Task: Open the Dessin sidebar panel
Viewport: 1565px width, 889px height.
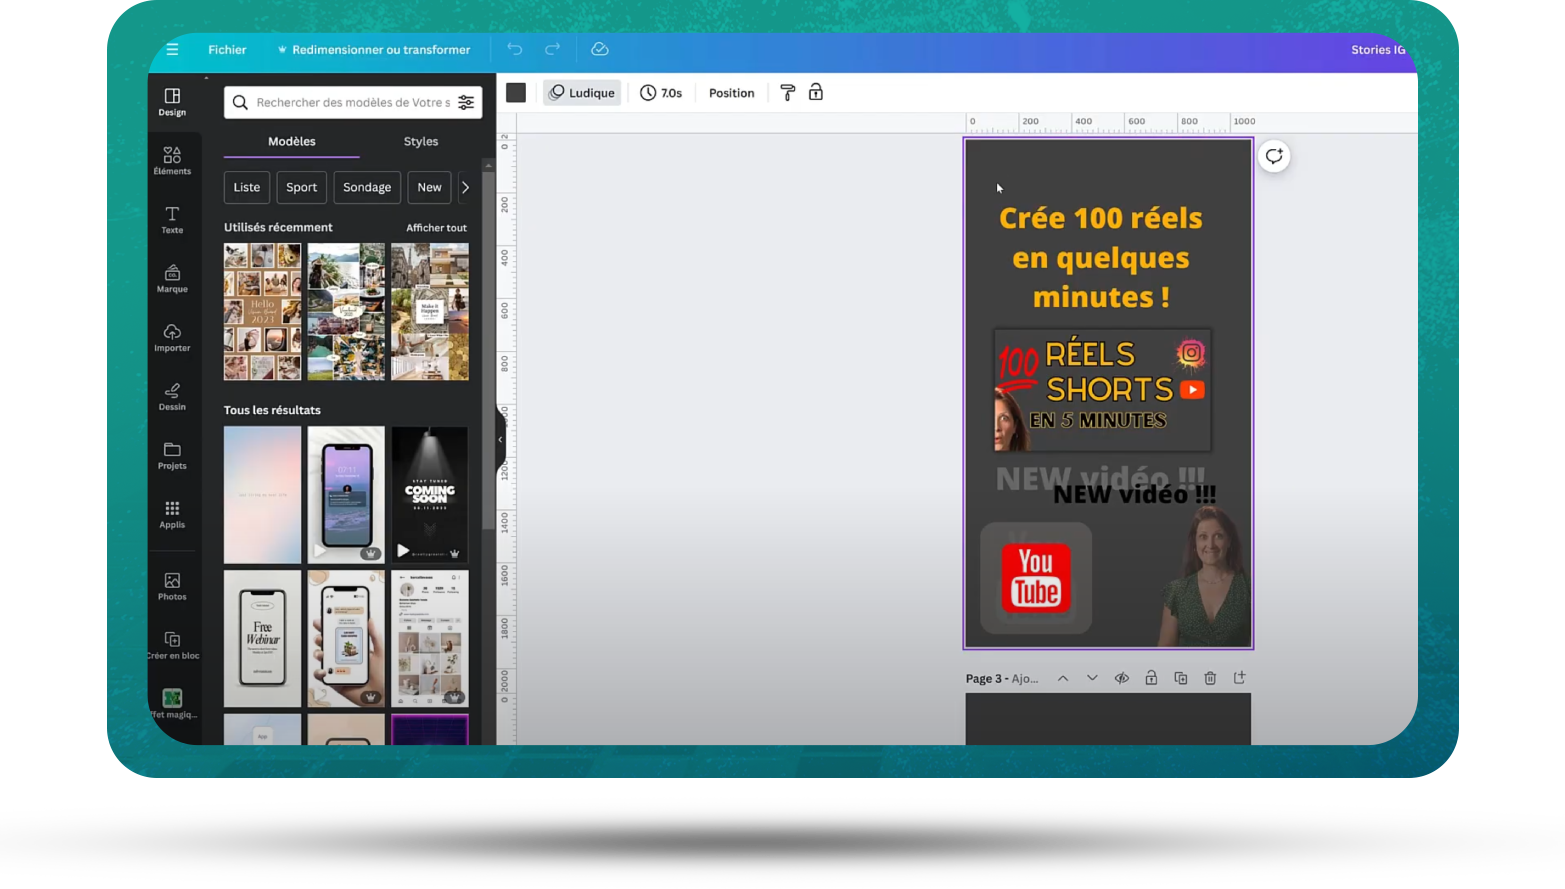Action: 172,396
